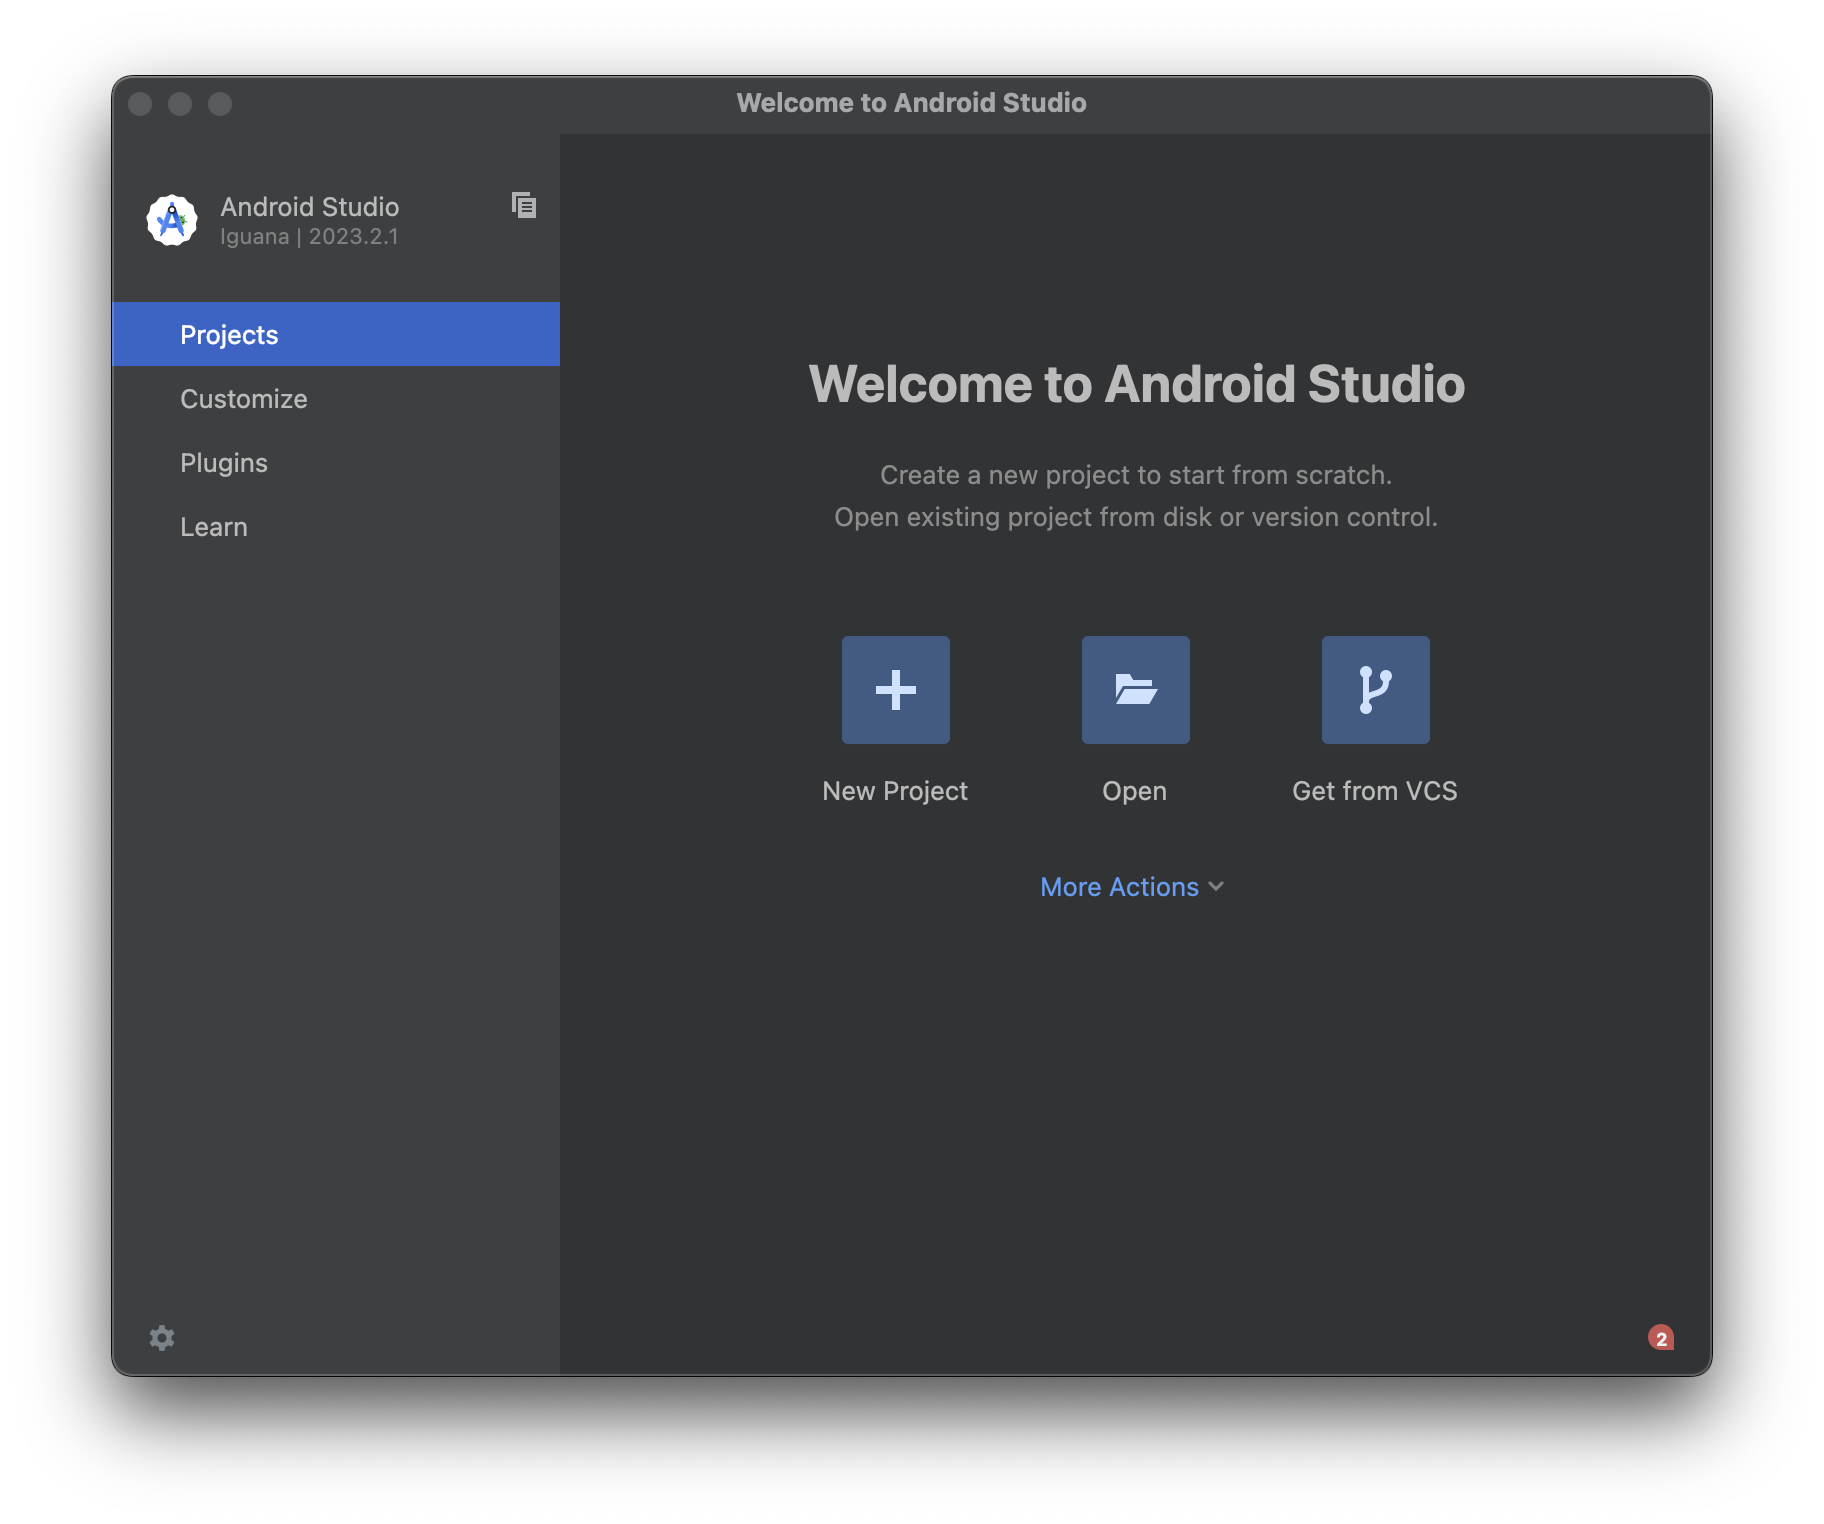Open notifications via the red badge
The height and width of the screenshot is (1524, 1824).
(x=1663, y=1338)
